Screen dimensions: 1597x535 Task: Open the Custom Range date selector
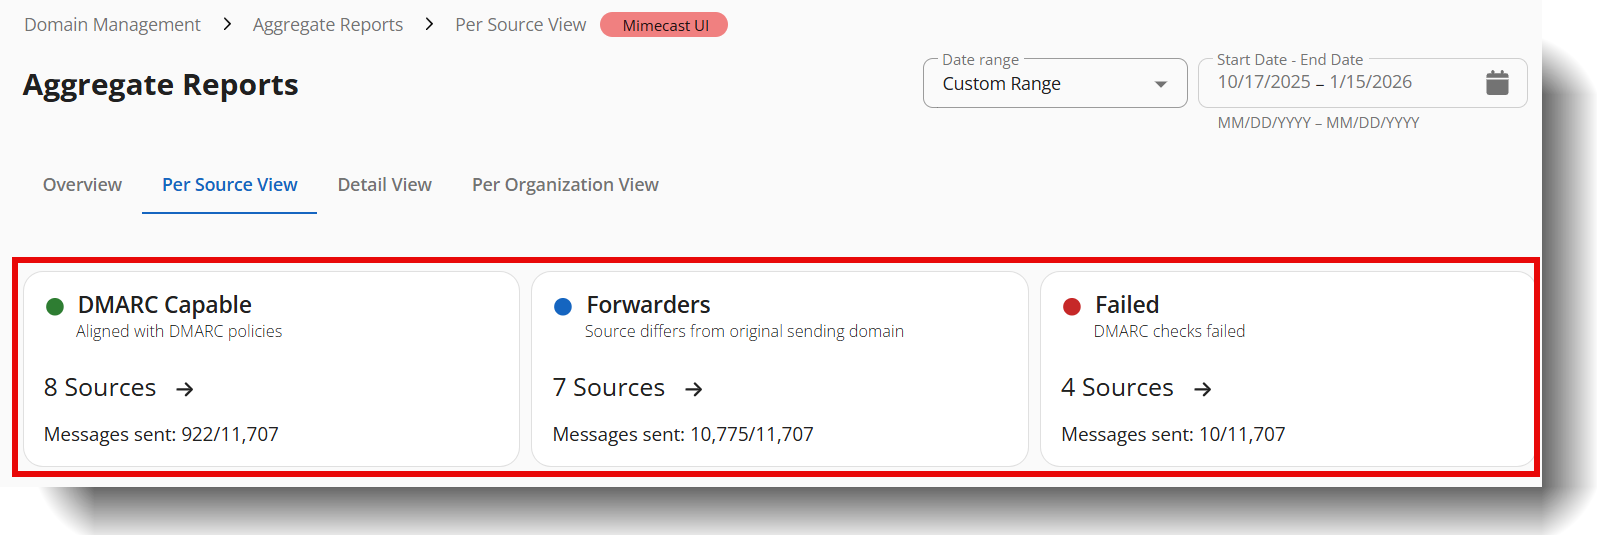[x=1040, y=84]
